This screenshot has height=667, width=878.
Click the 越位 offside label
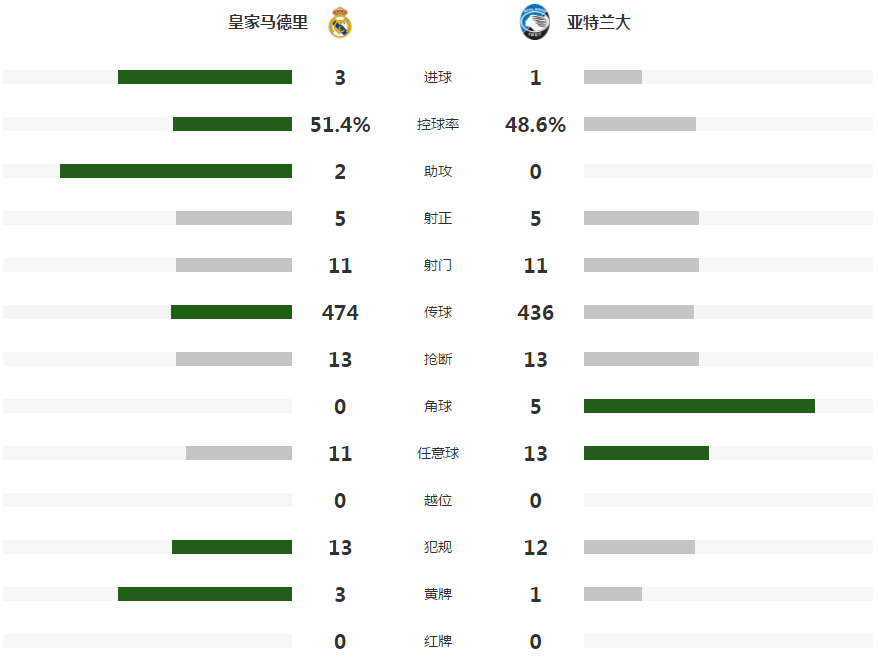(x=438, y=500)
